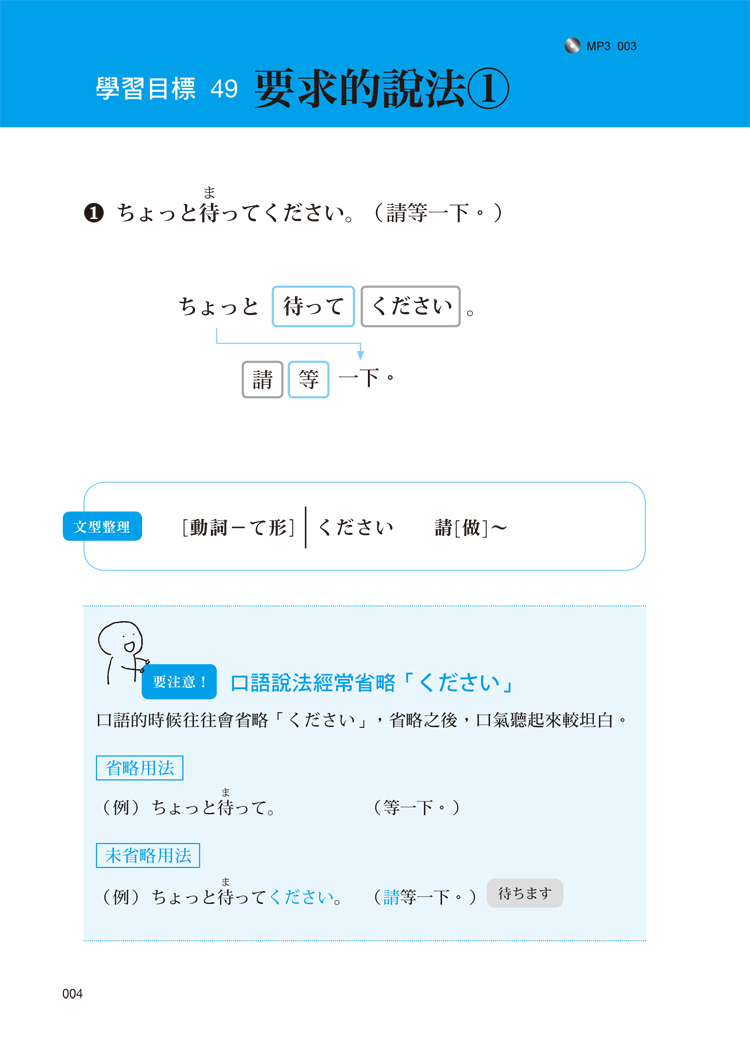Click the stick figure cartoon character

123,652
